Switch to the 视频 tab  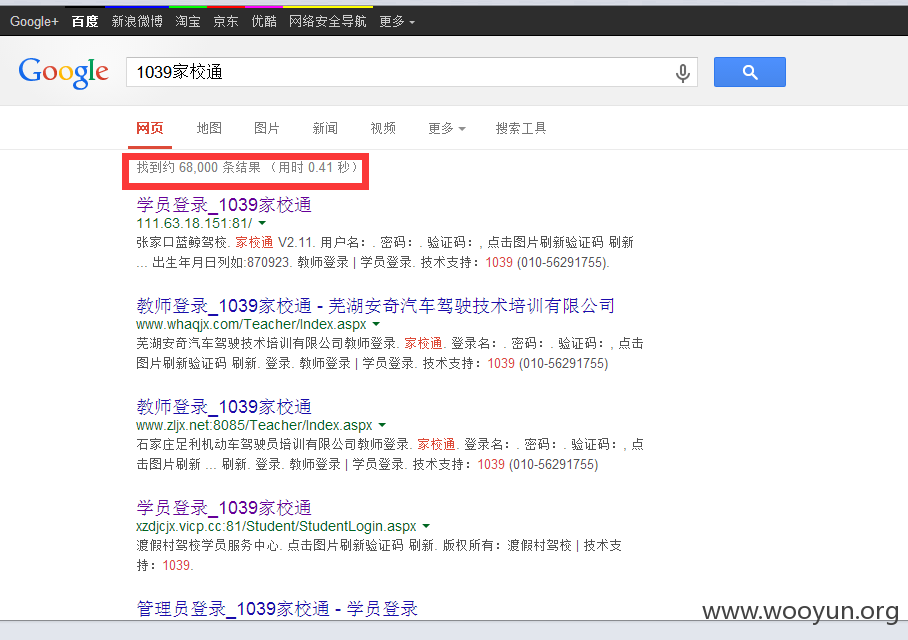point(383,128)
